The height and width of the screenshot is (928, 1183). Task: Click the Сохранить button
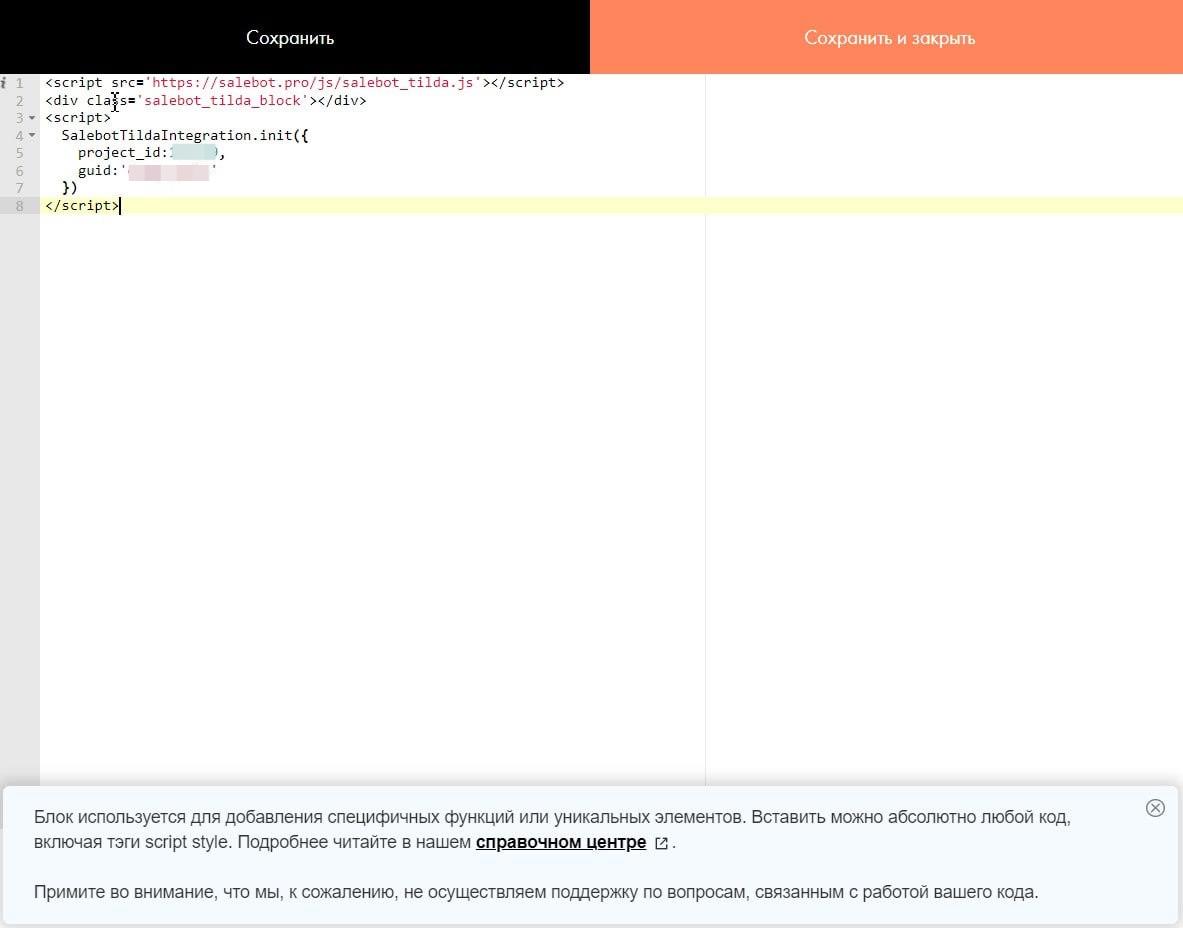290,38
